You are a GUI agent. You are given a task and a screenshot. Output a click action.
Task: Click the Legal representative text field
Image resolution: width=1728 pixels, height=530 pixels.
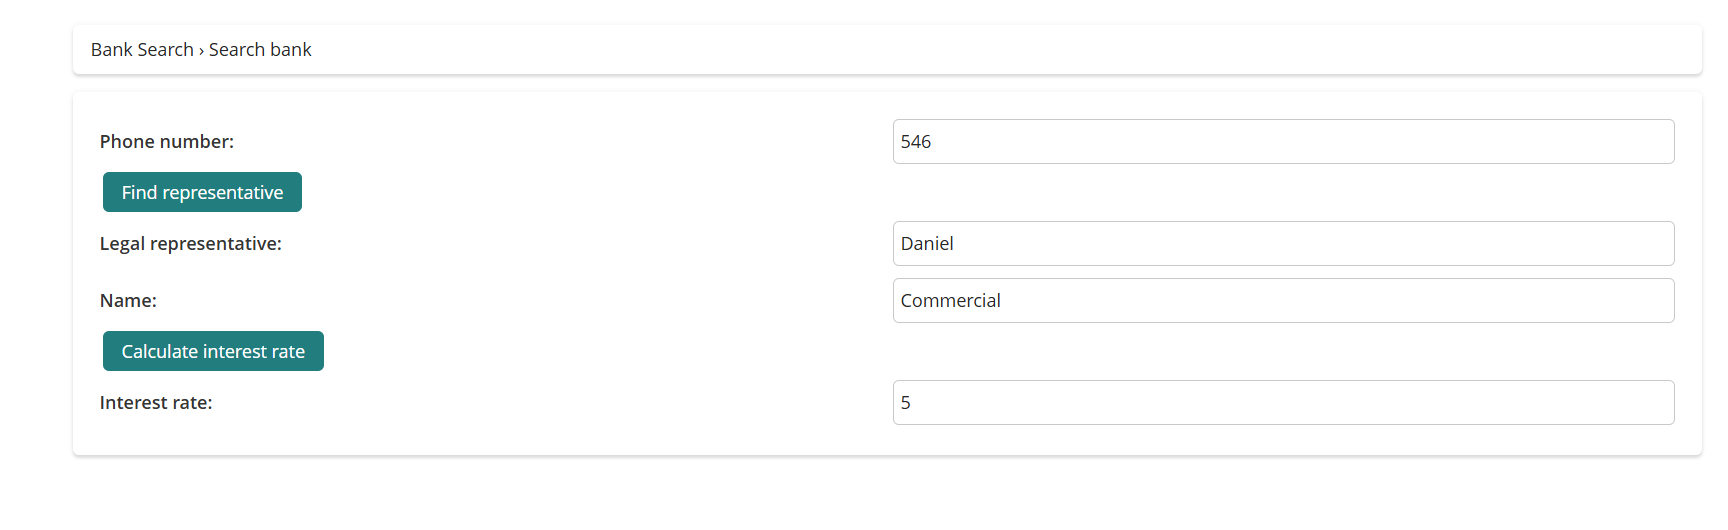tap(1283, 244)
